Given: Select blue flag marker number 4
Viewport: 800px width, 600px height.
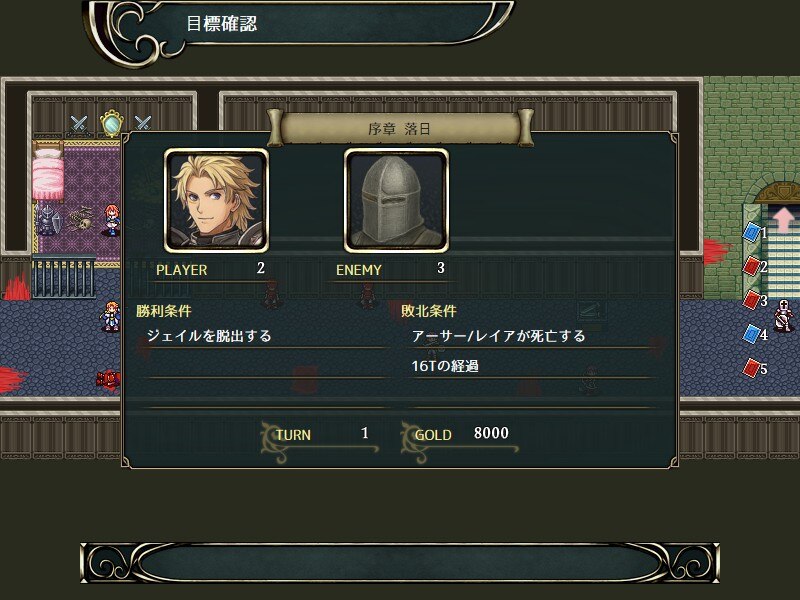Looking at the screenshot, I should [752, 334].
